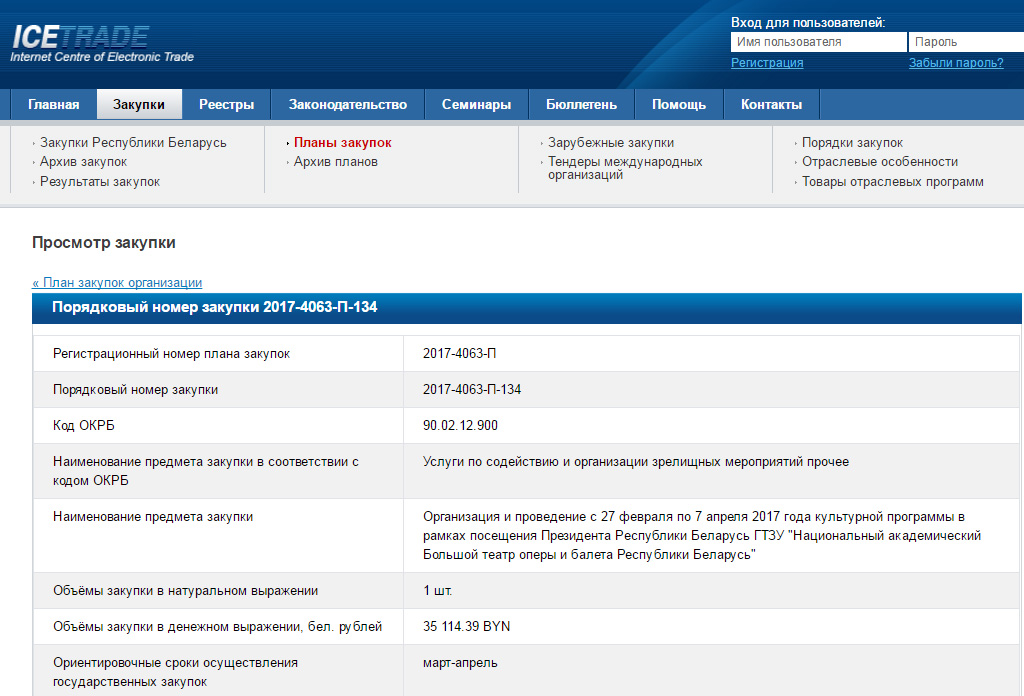Open Товары отраслевых программ link
Viewport: 1024px width, 696px height.
pyautogui.click(x=892, y=182)
